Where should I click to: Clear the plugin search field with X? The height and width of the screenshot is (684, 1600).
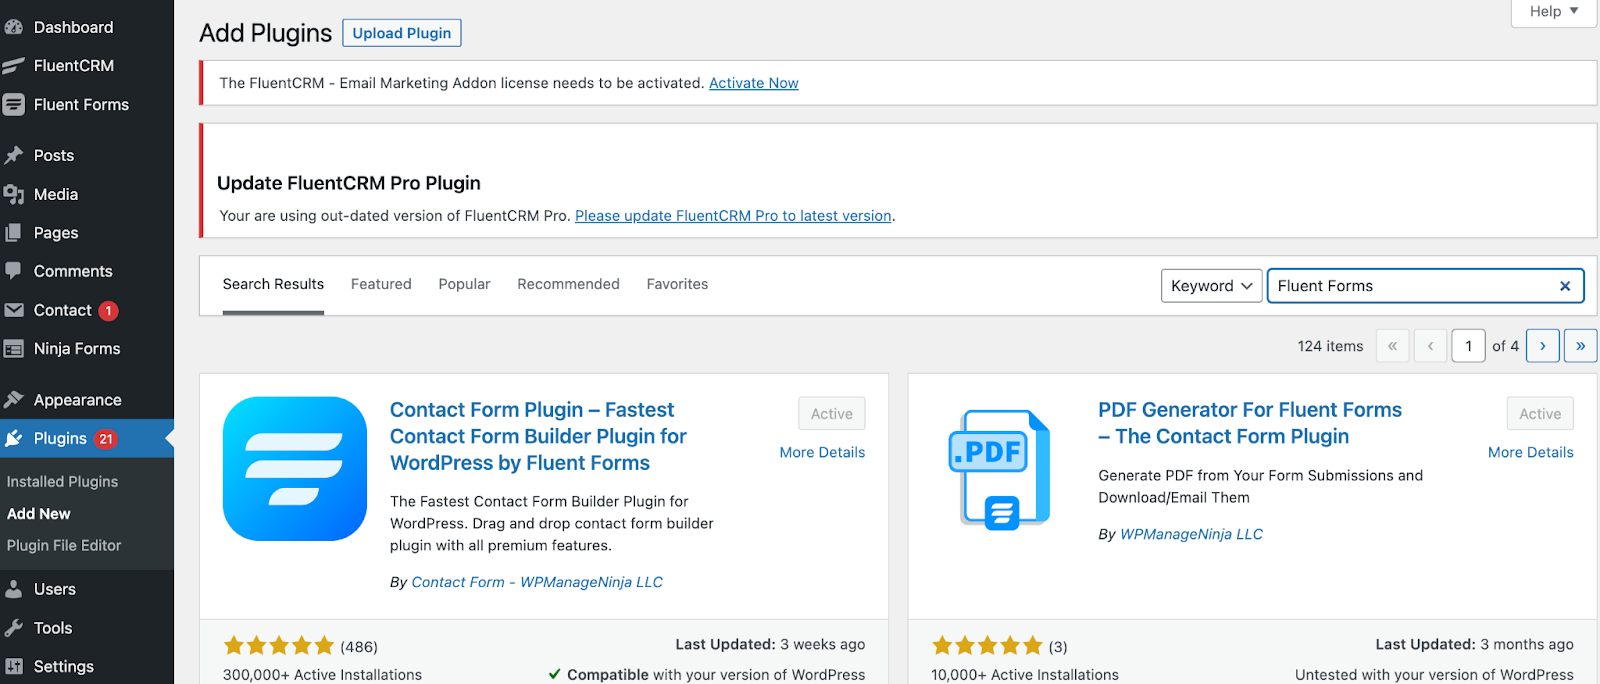[1565, 286]
